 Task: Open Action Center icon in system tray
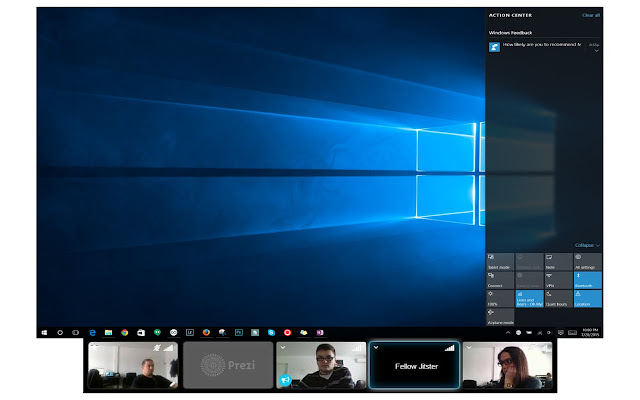click(x=561, y=333)
